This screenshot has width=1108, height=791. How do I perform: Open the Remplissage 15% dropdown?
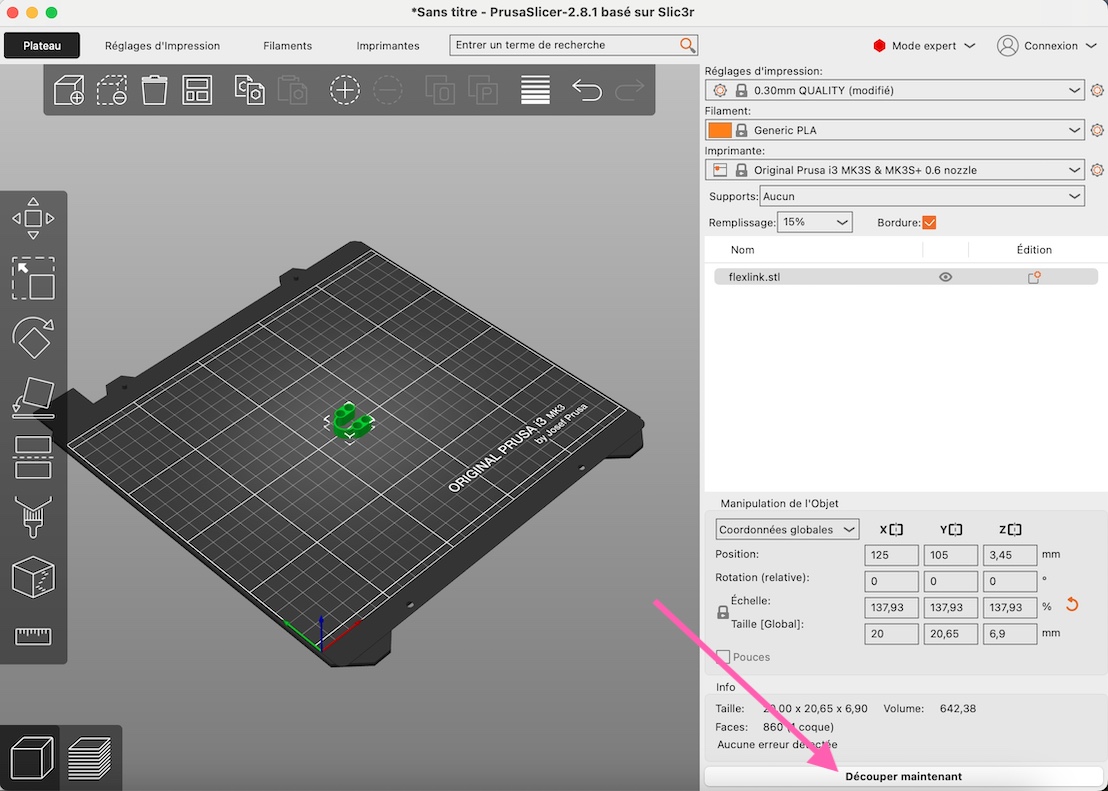pyautogui.click(x=815, y=222)
